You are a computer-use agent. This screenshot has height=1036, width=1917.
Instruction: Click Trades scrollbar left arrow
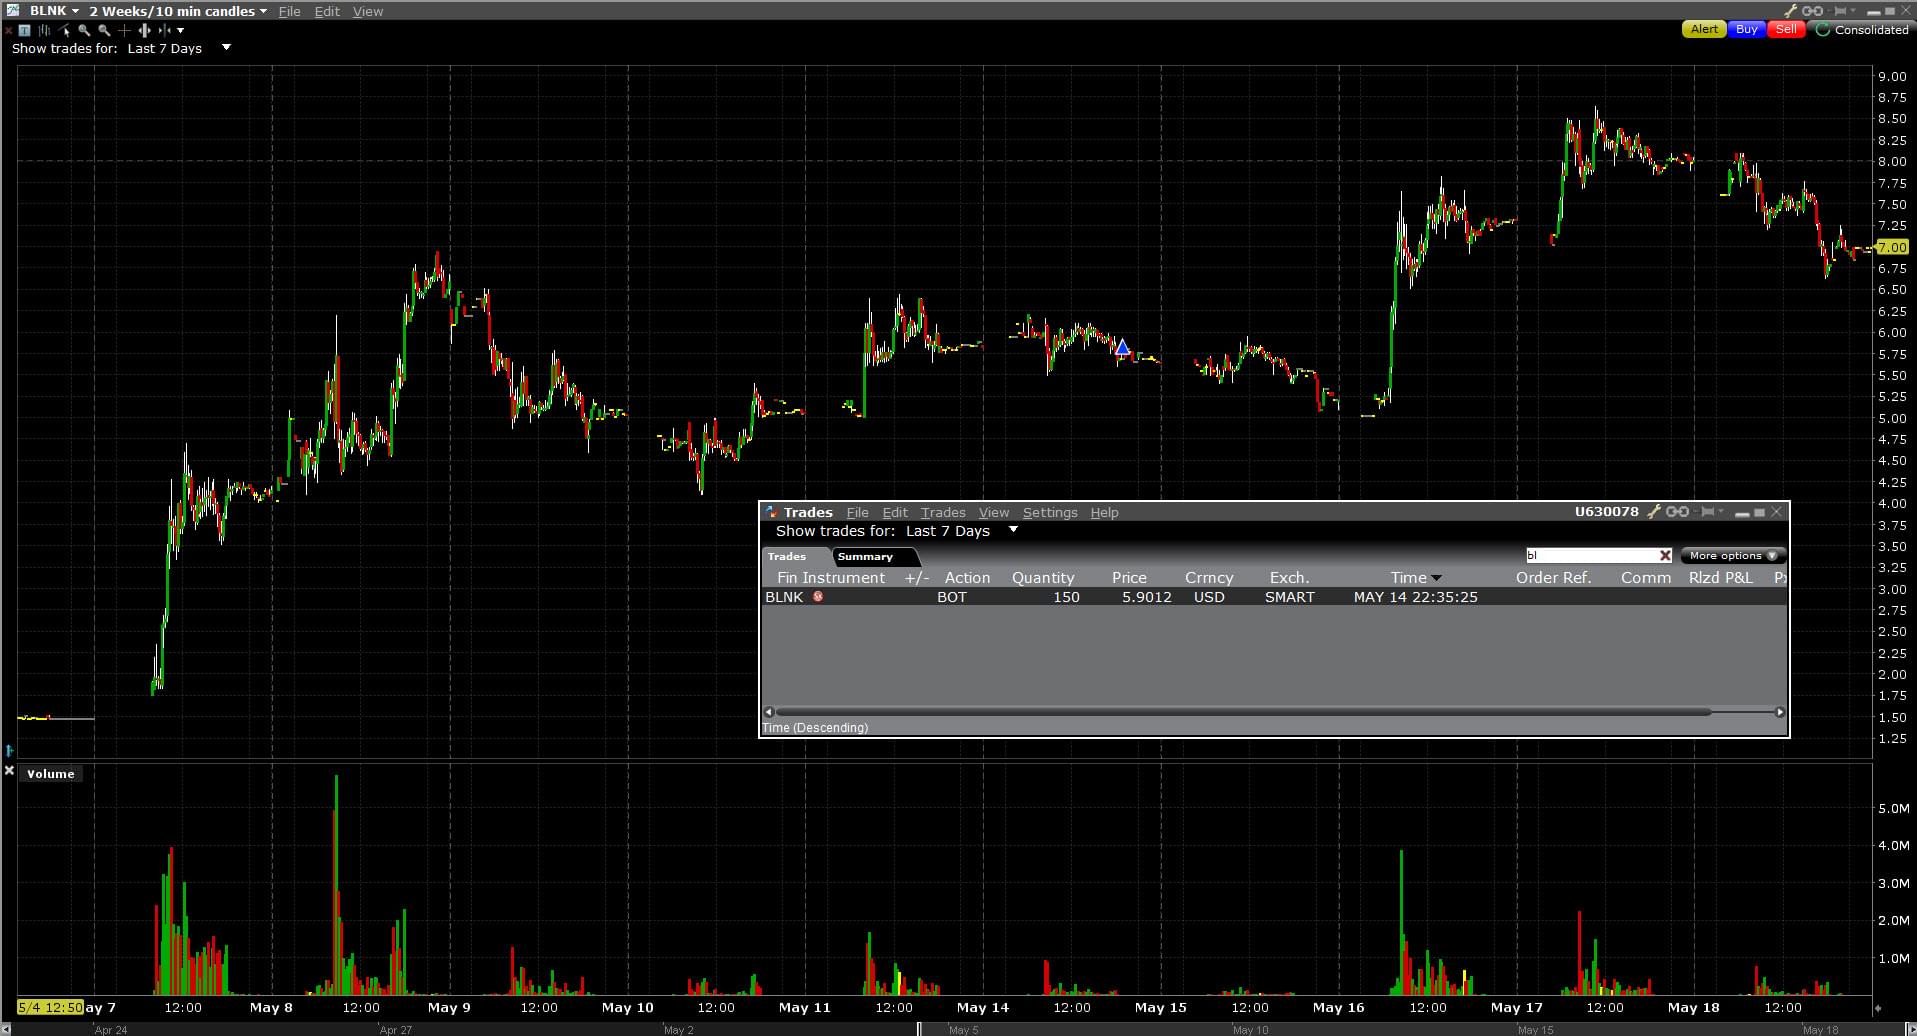click(768, 712)
